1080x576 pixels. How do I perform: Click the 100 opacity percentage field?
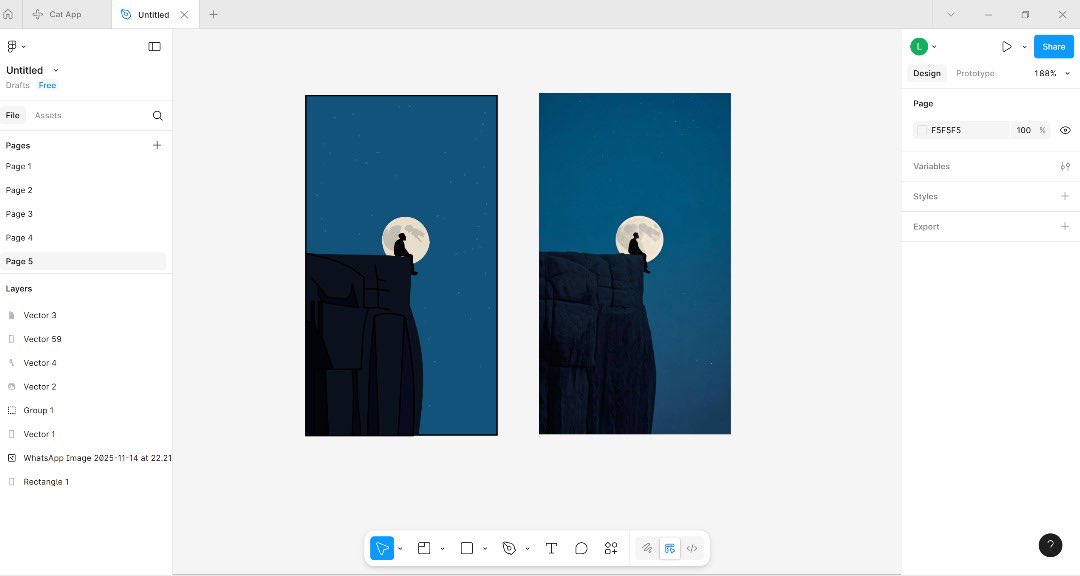coord(1024,130)
